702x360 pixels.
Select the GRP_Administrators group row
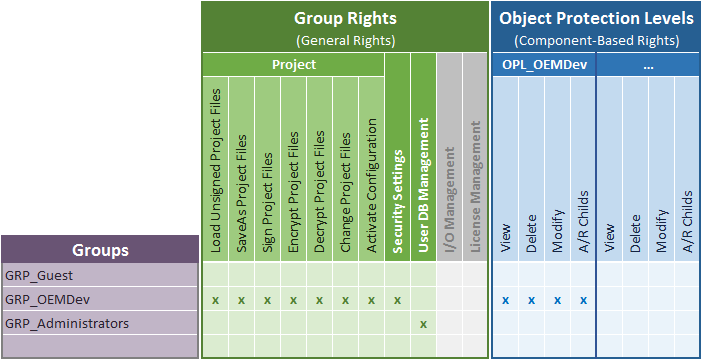100,323
